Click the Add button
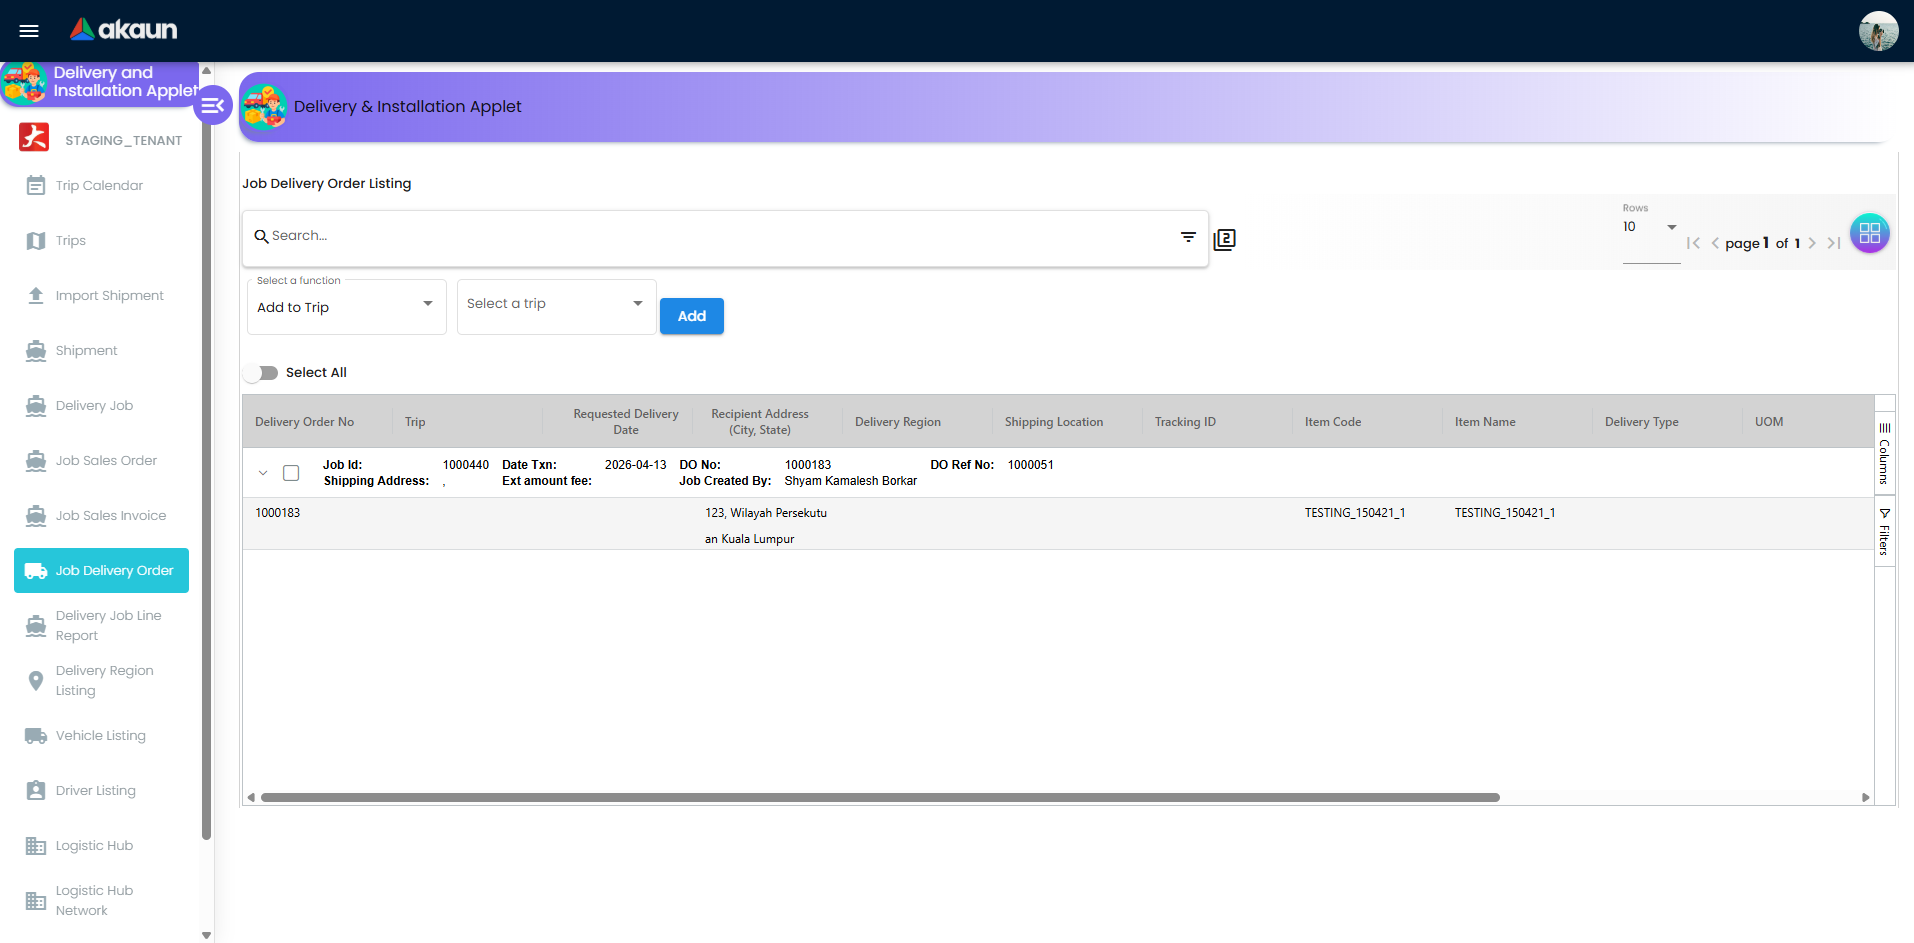The width and height of the screenshot is (1914, 943). [691, 315]
